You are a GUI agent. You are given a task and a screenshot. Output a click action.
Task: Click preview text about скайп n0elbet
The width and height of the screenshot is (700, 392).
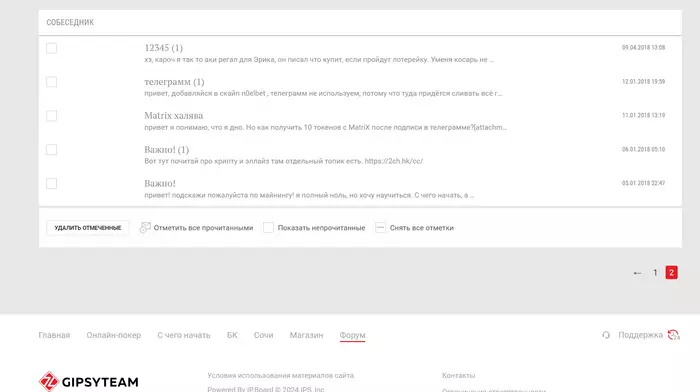(323, 93)
